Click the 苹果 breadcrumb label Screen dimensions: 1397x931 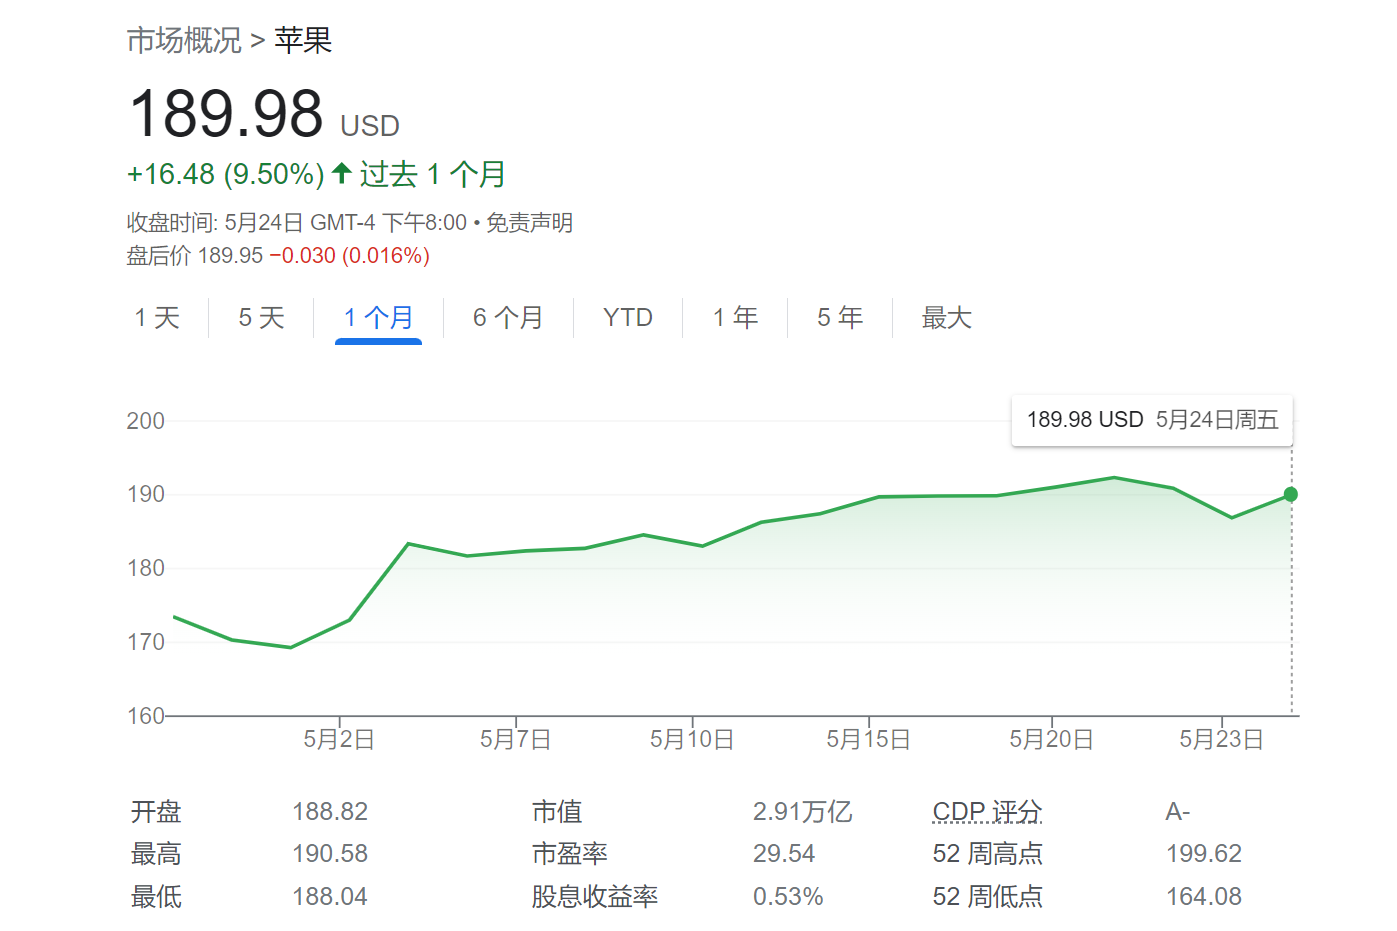click(303, 40)
